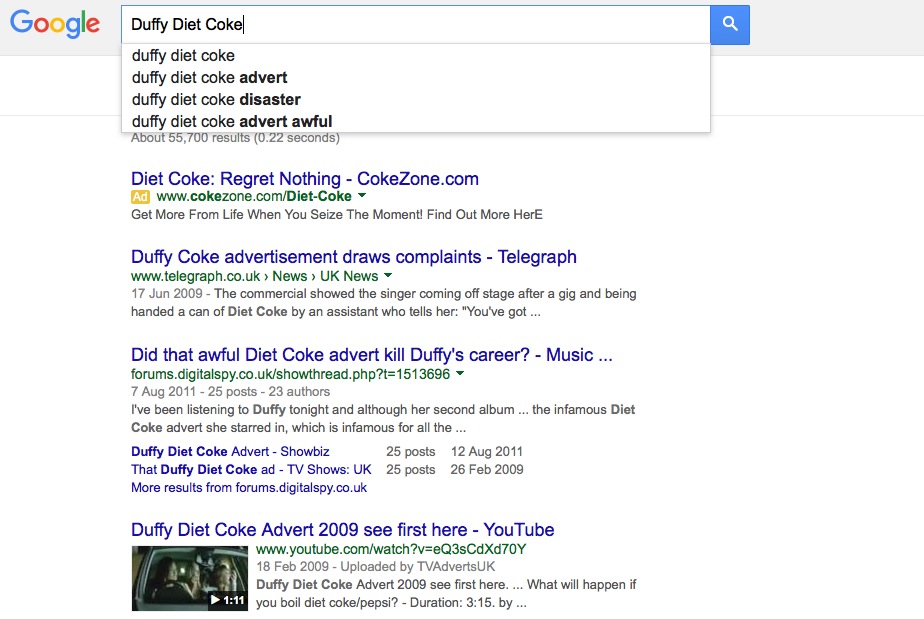Open 'Duffy Diet Coke Advert 2009' YouTube result

pyautogui.click(x=342, y=529)
